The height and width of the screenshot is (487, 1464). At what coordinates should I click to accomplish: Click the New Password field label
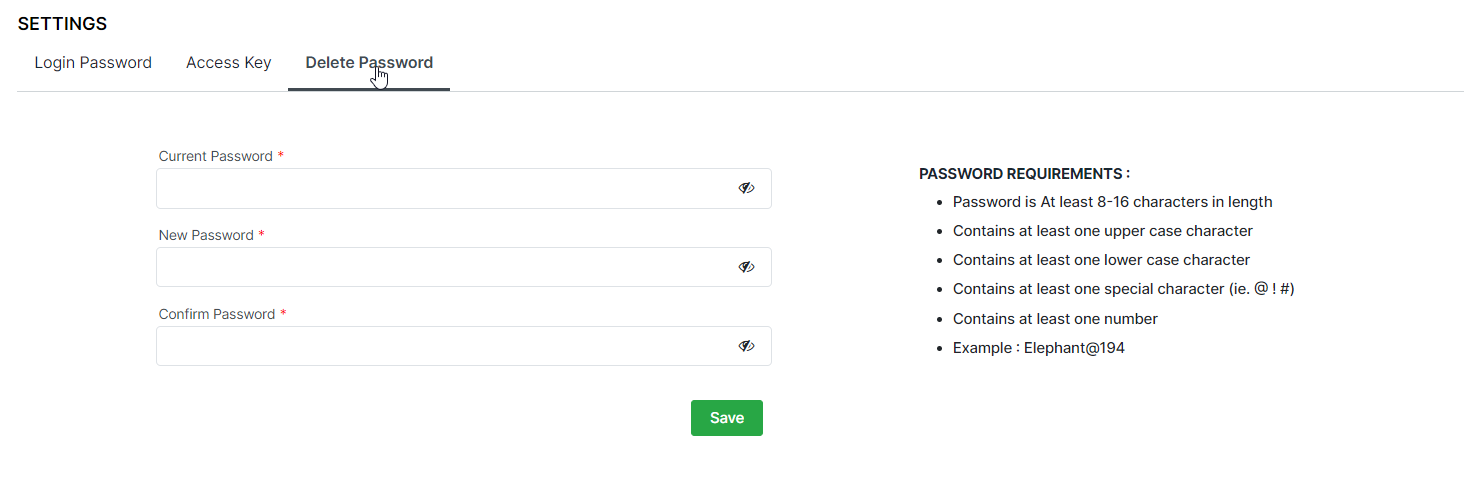coord(206,235)
